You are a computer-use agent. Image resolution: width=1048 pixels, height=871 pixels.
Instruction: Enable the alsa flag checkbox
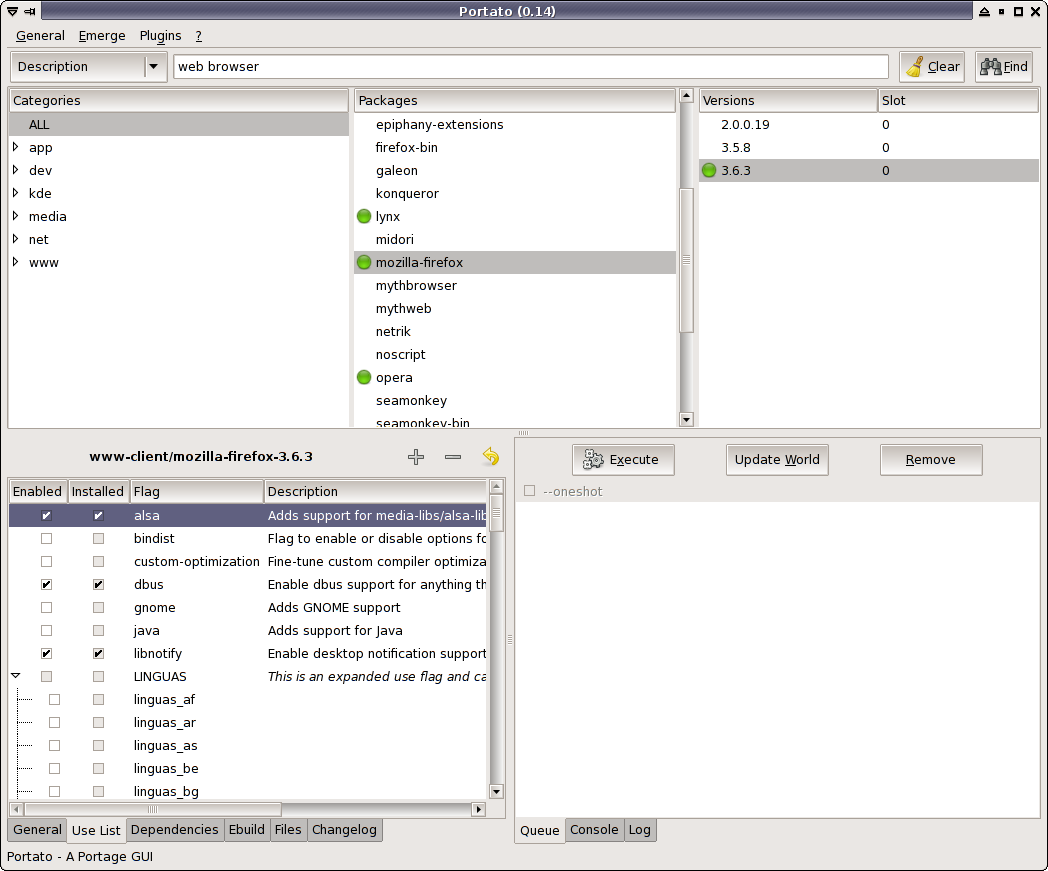pos(46,515)
